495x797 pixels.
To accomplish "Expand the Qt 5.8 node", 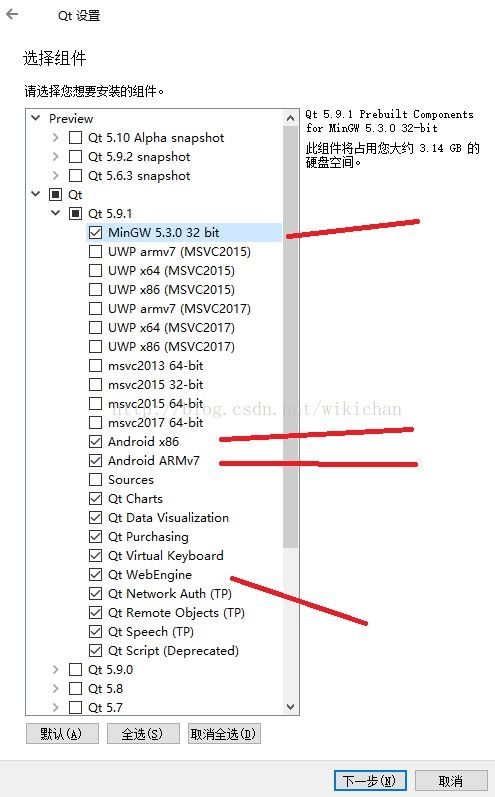I will click(55, 689).
